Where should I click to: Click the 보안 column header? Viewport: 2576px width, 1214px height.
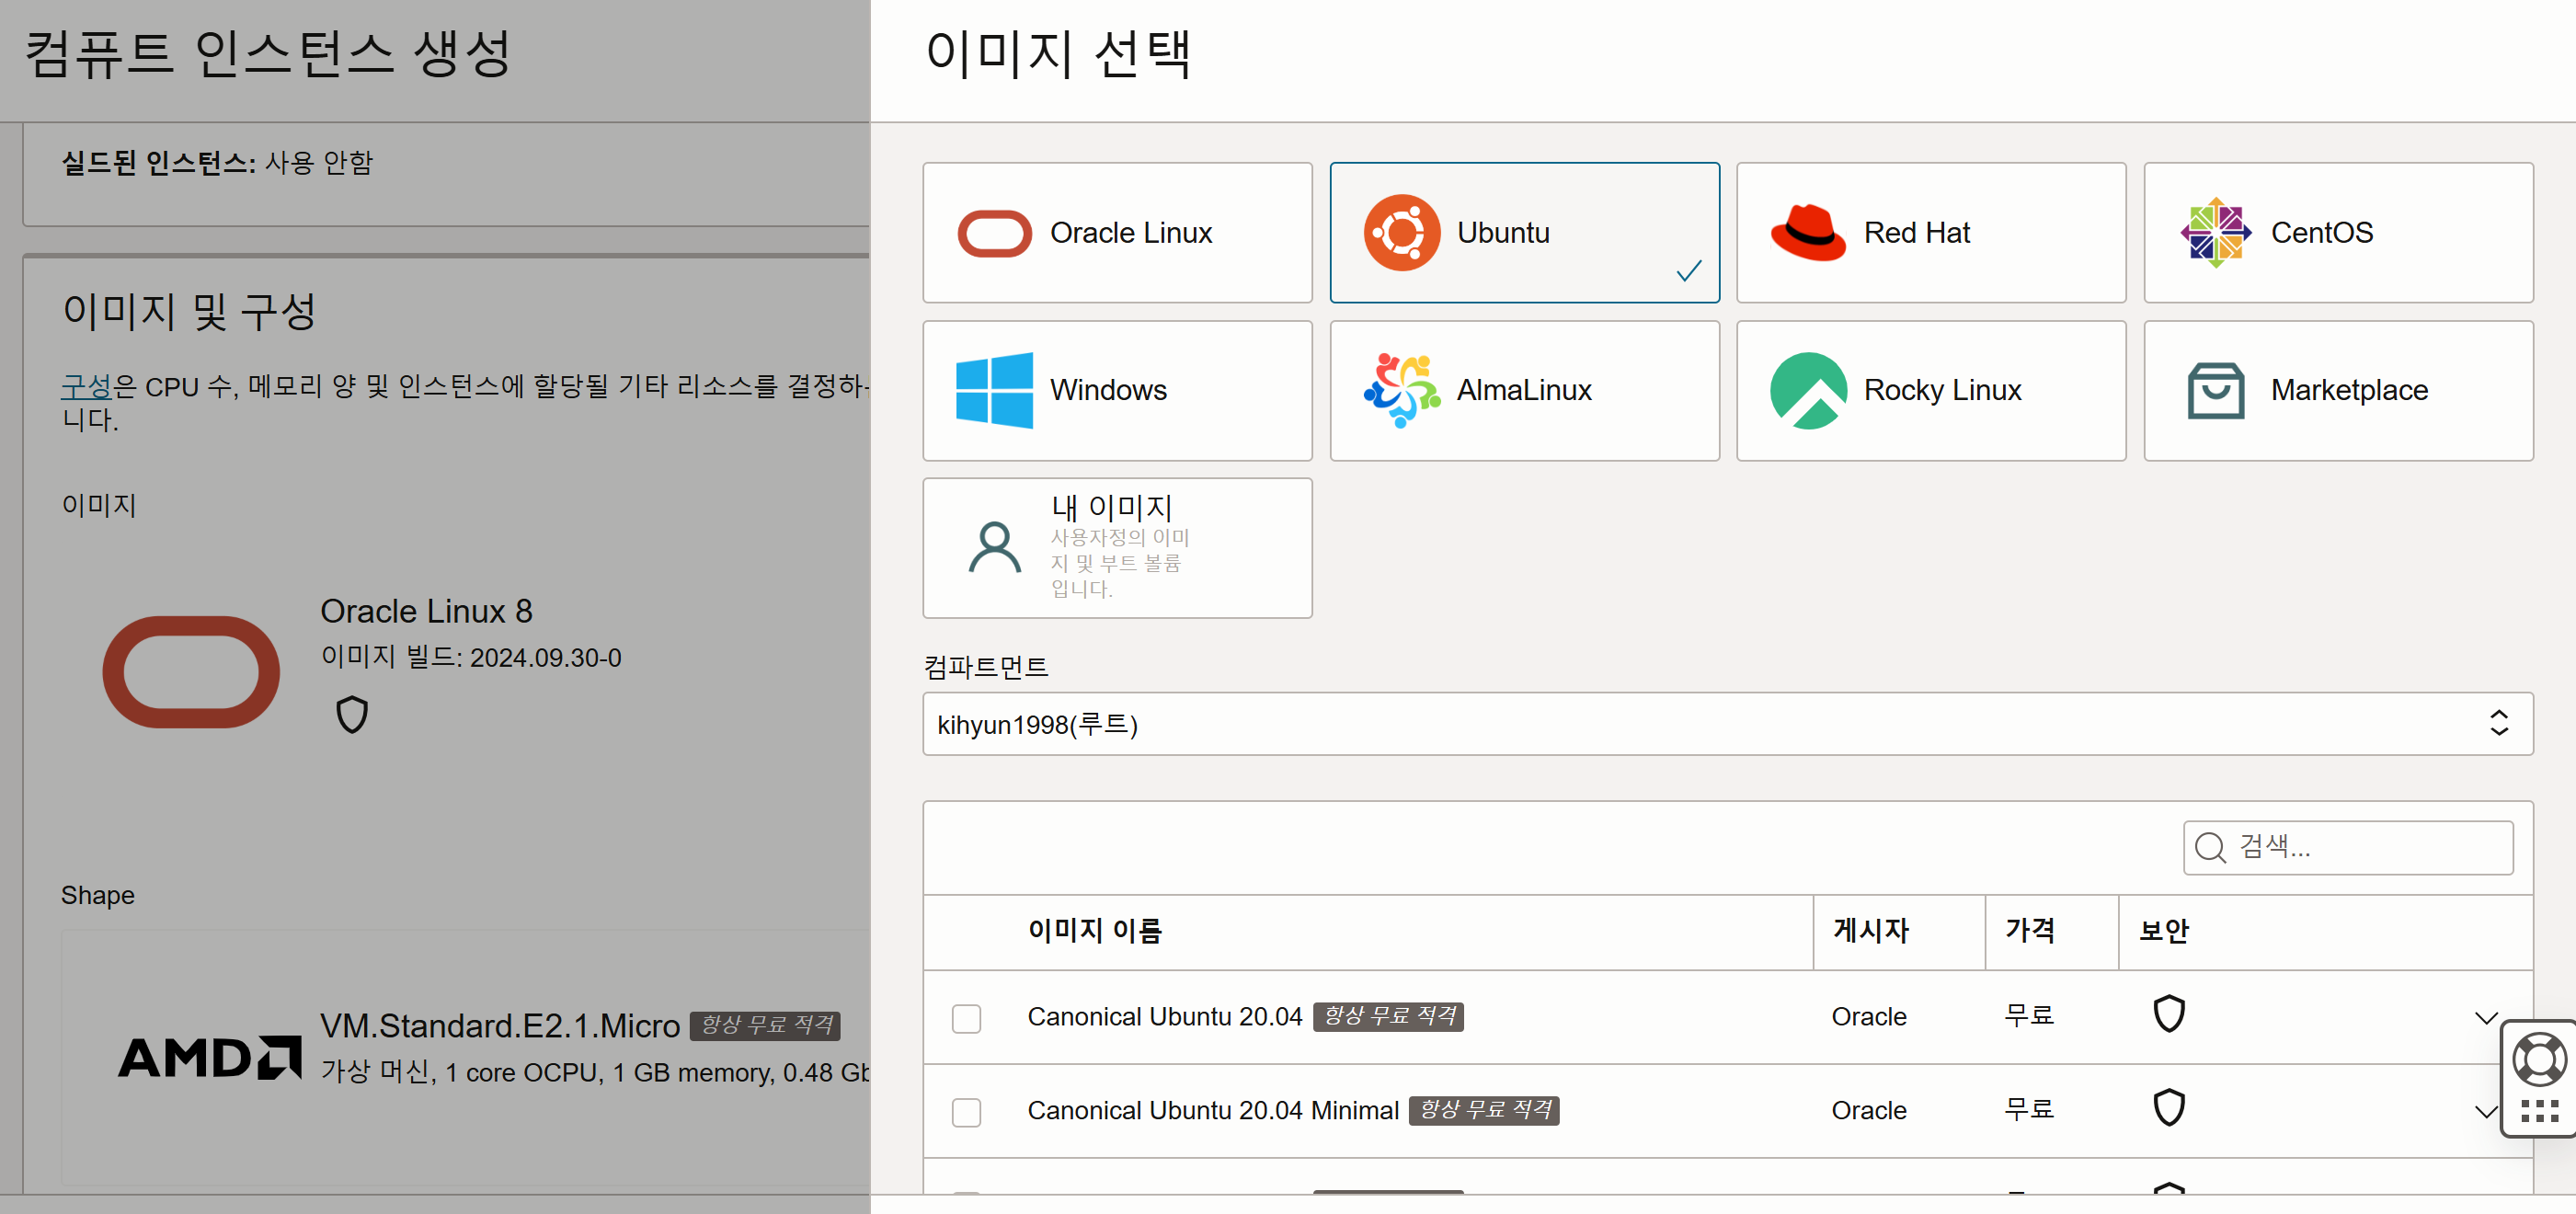point(2163,931)
